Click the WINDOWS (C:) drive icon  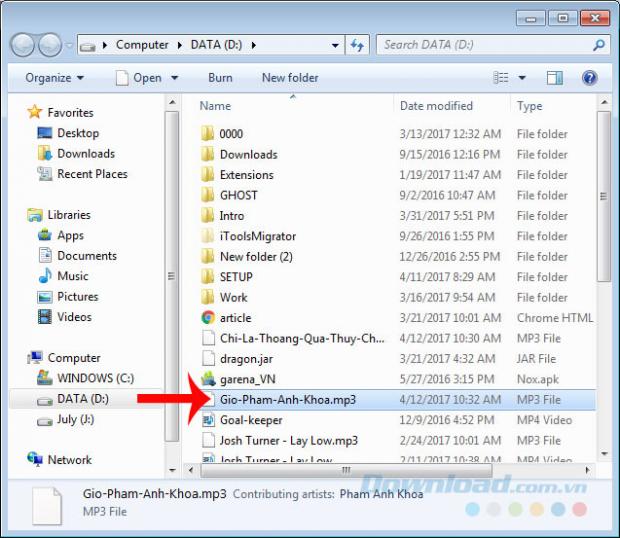pyautogui.click(x=45, y=378)
